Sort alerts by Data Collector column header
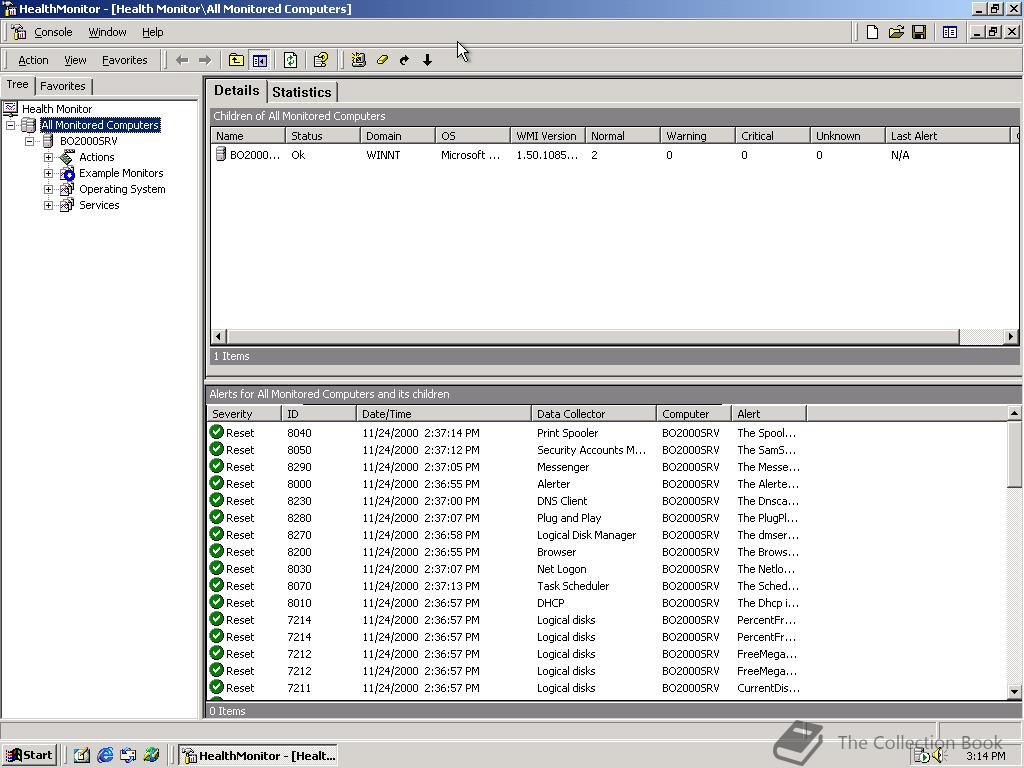The width and height of the screenshot is (1024, 768). point(594,413)
